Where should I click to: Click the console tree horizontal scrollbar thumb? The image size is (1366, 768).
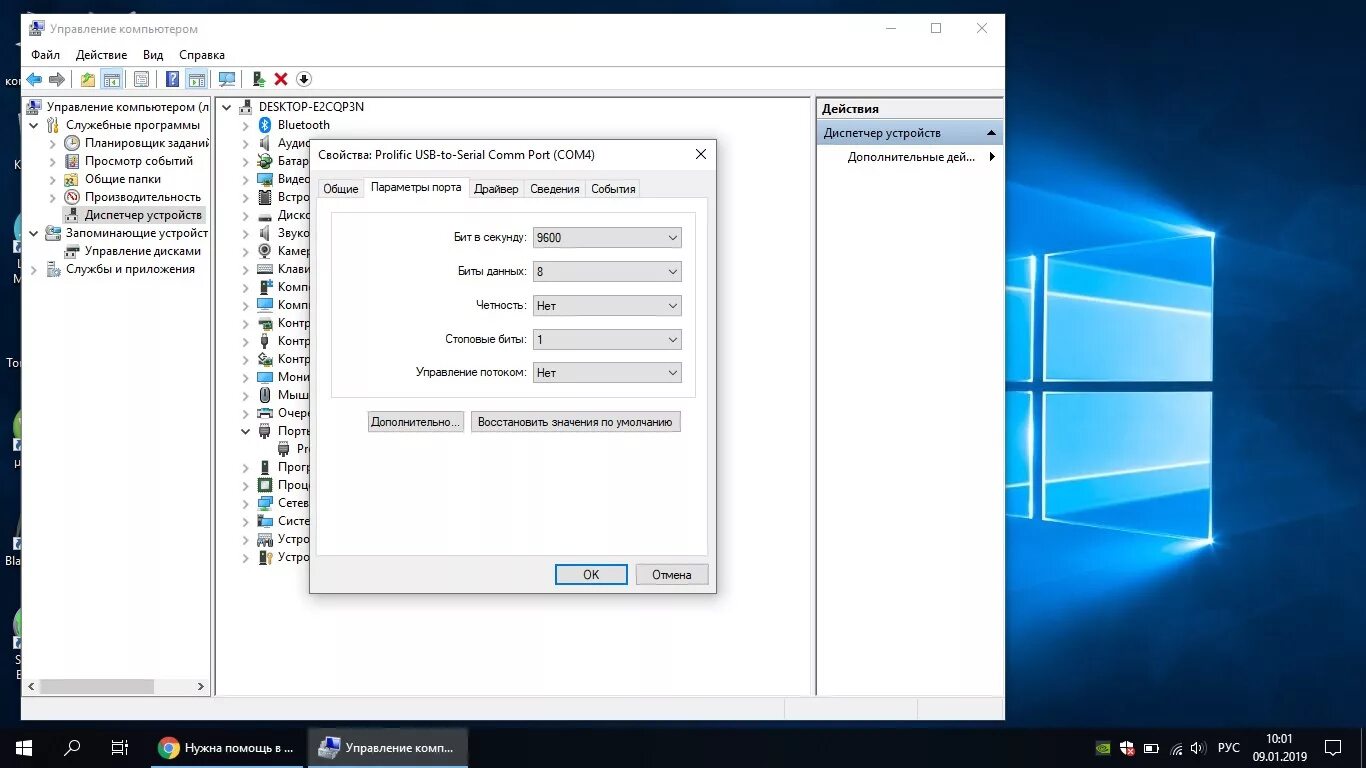point(96,687)
